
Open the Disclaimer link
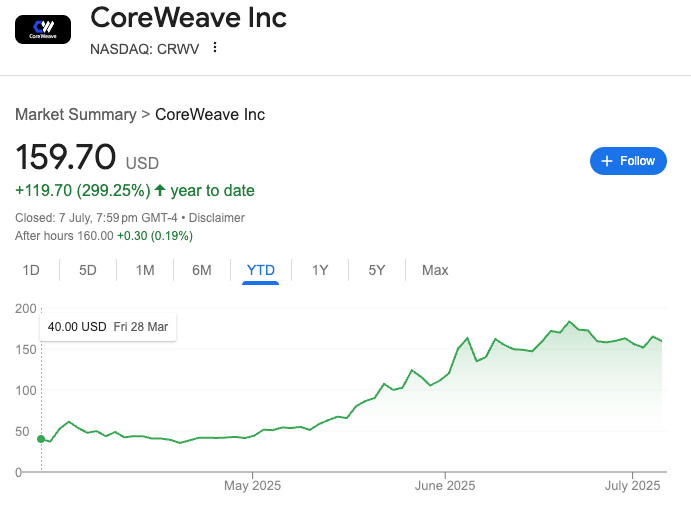(x=217, y=217)
